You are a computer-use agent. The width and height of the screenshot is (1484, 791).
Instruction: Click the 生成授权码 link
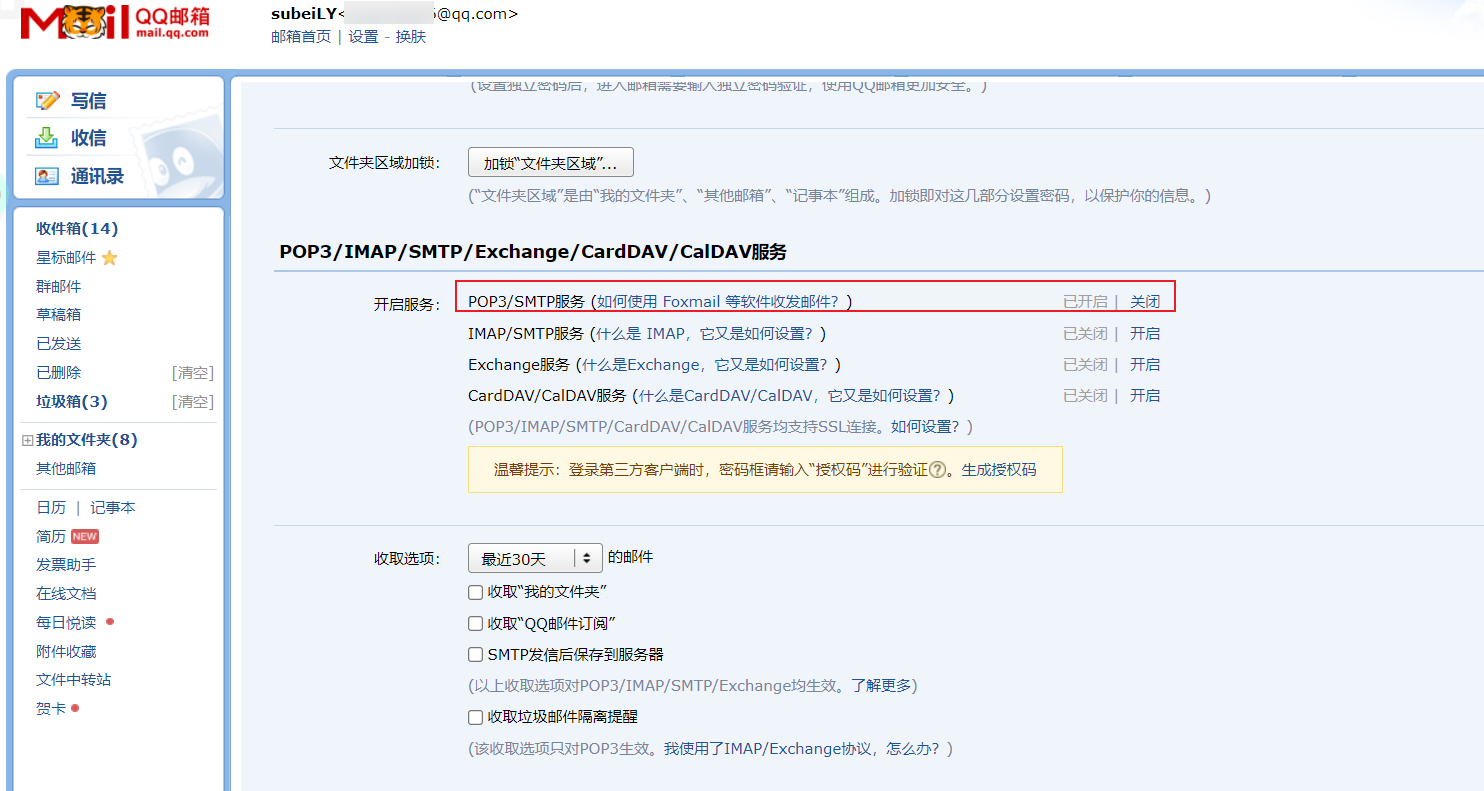1000,469
